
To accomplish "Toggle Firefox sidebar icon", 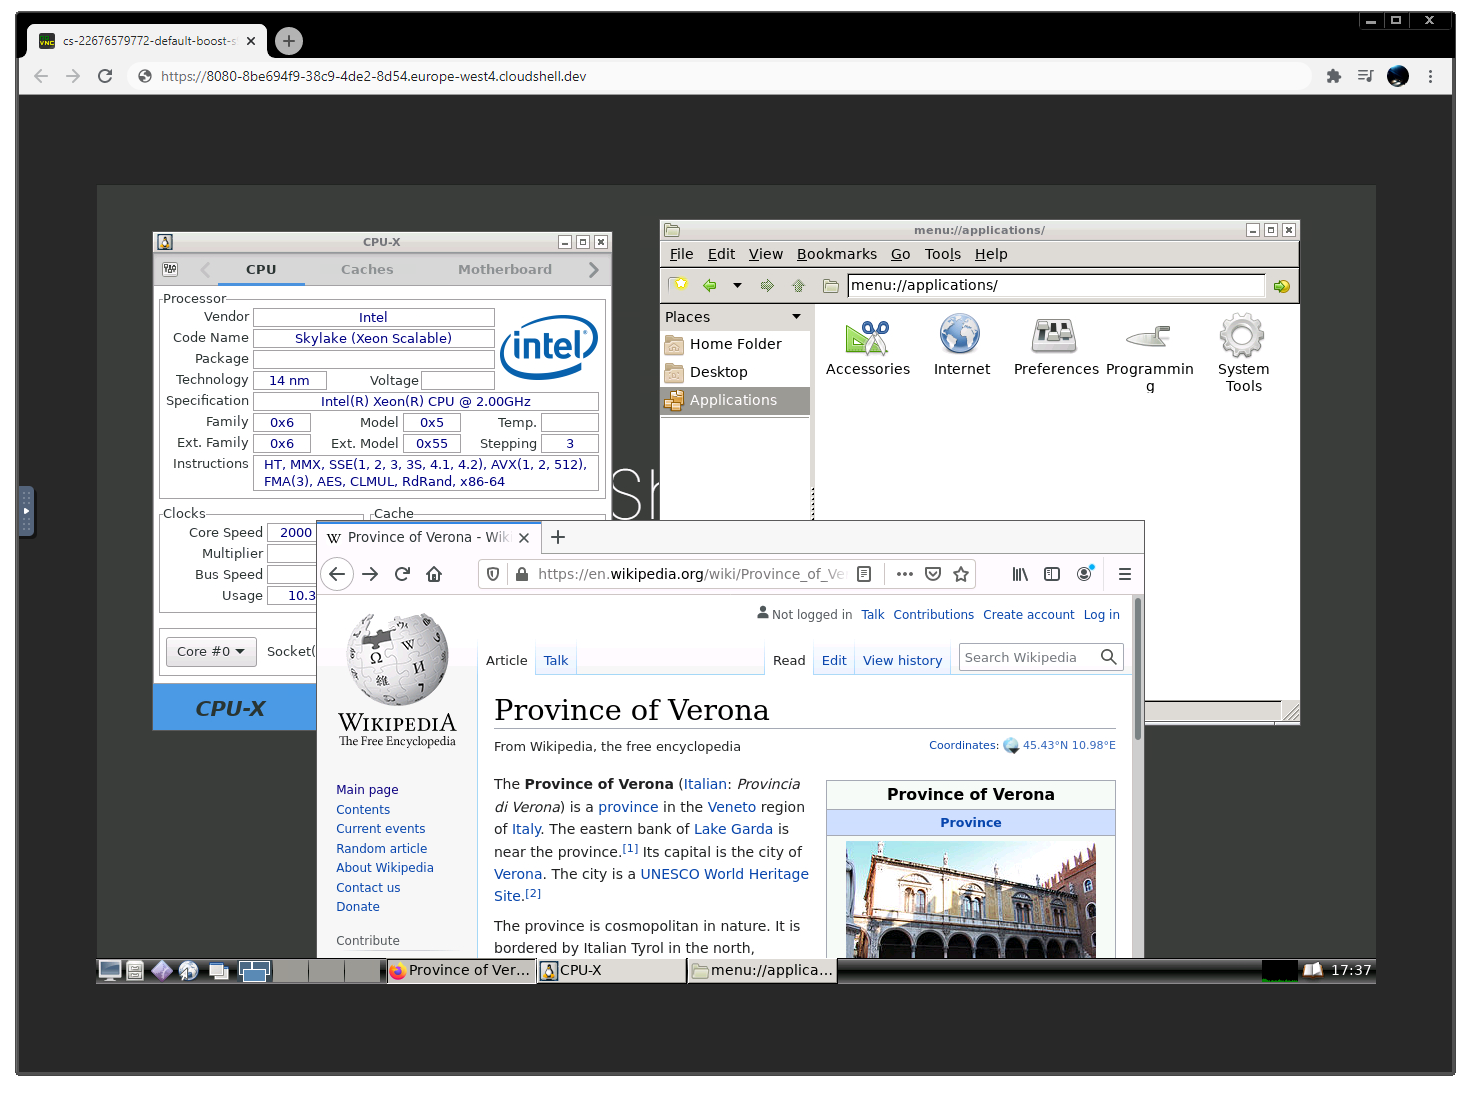I will pyautogui.click(x=1052, y=574).
